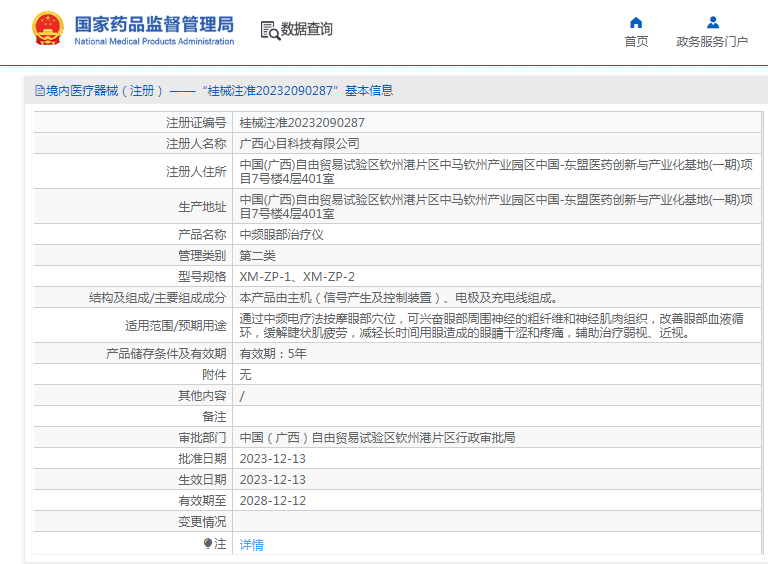Viewport: 768px width, 564px height.
Task: Open government services portal person icon
Action: coord(713,23)
